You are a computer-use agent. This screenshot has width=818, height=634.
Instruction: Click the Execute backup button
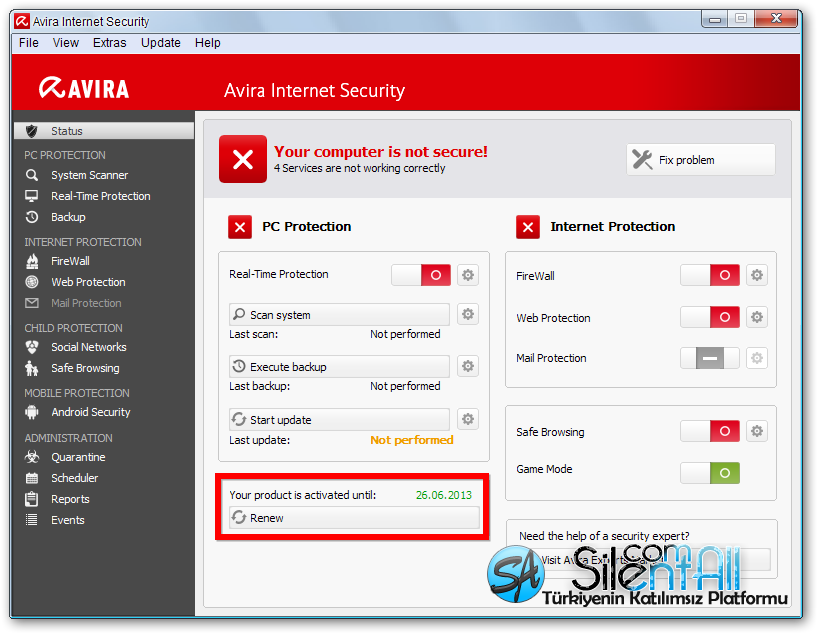(x=339, y=367)
